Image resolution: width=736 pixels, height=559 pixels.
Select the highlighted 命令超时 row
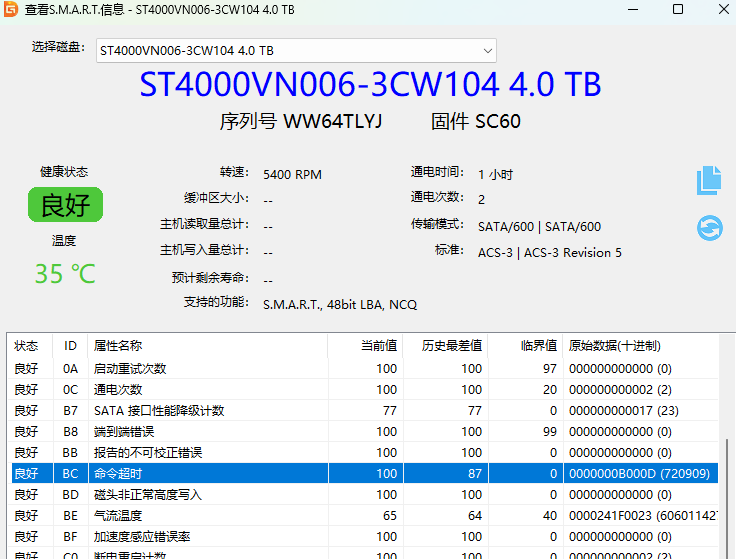coord(364,473)
